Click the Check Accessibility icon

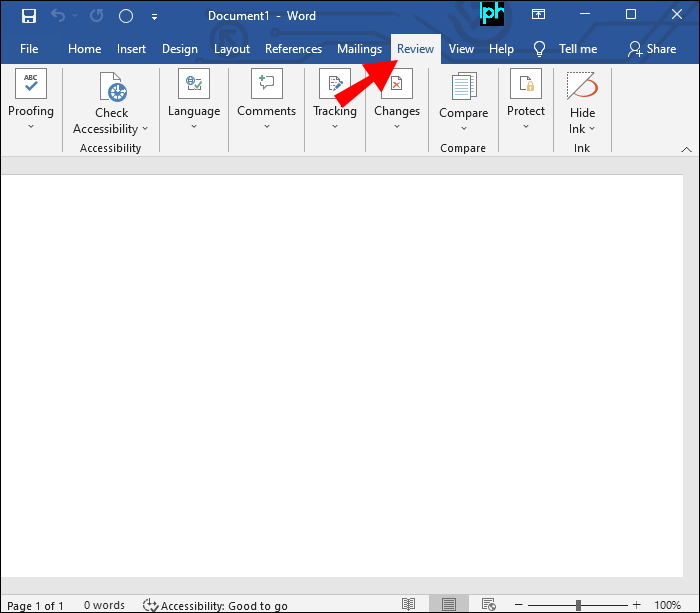click(x=113, y=87)
